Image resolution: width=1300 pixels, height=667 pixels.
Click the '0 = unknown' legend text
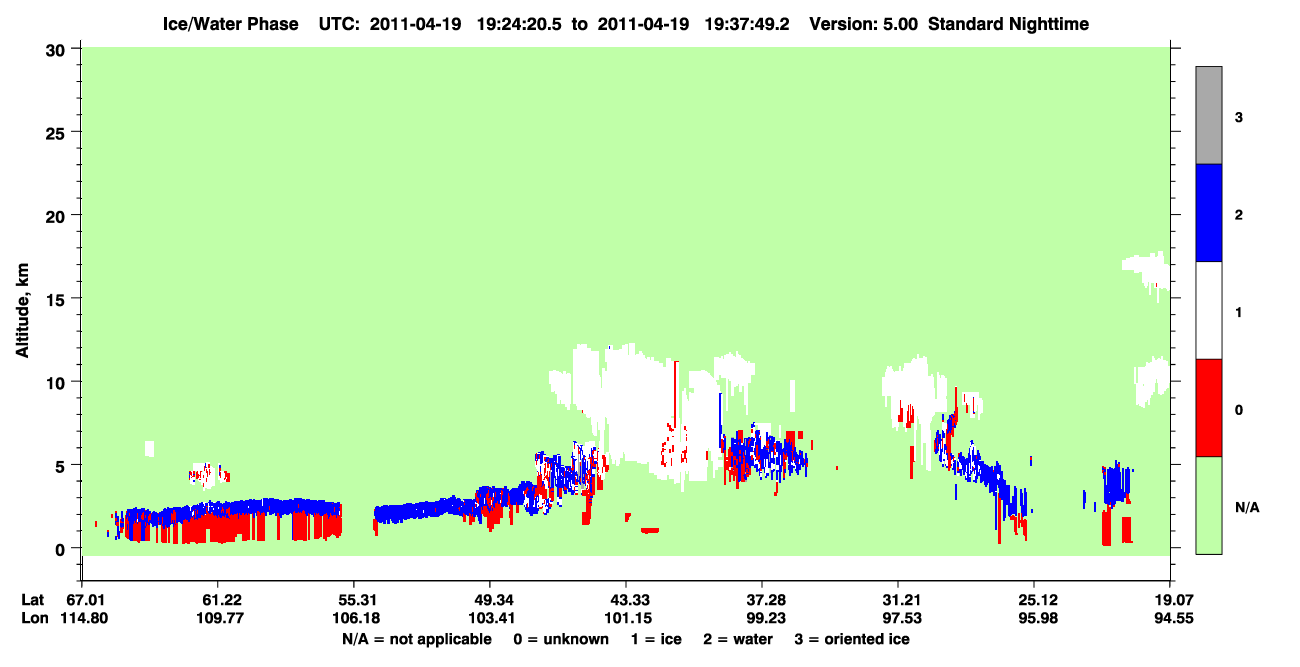[x=560, y=639]
